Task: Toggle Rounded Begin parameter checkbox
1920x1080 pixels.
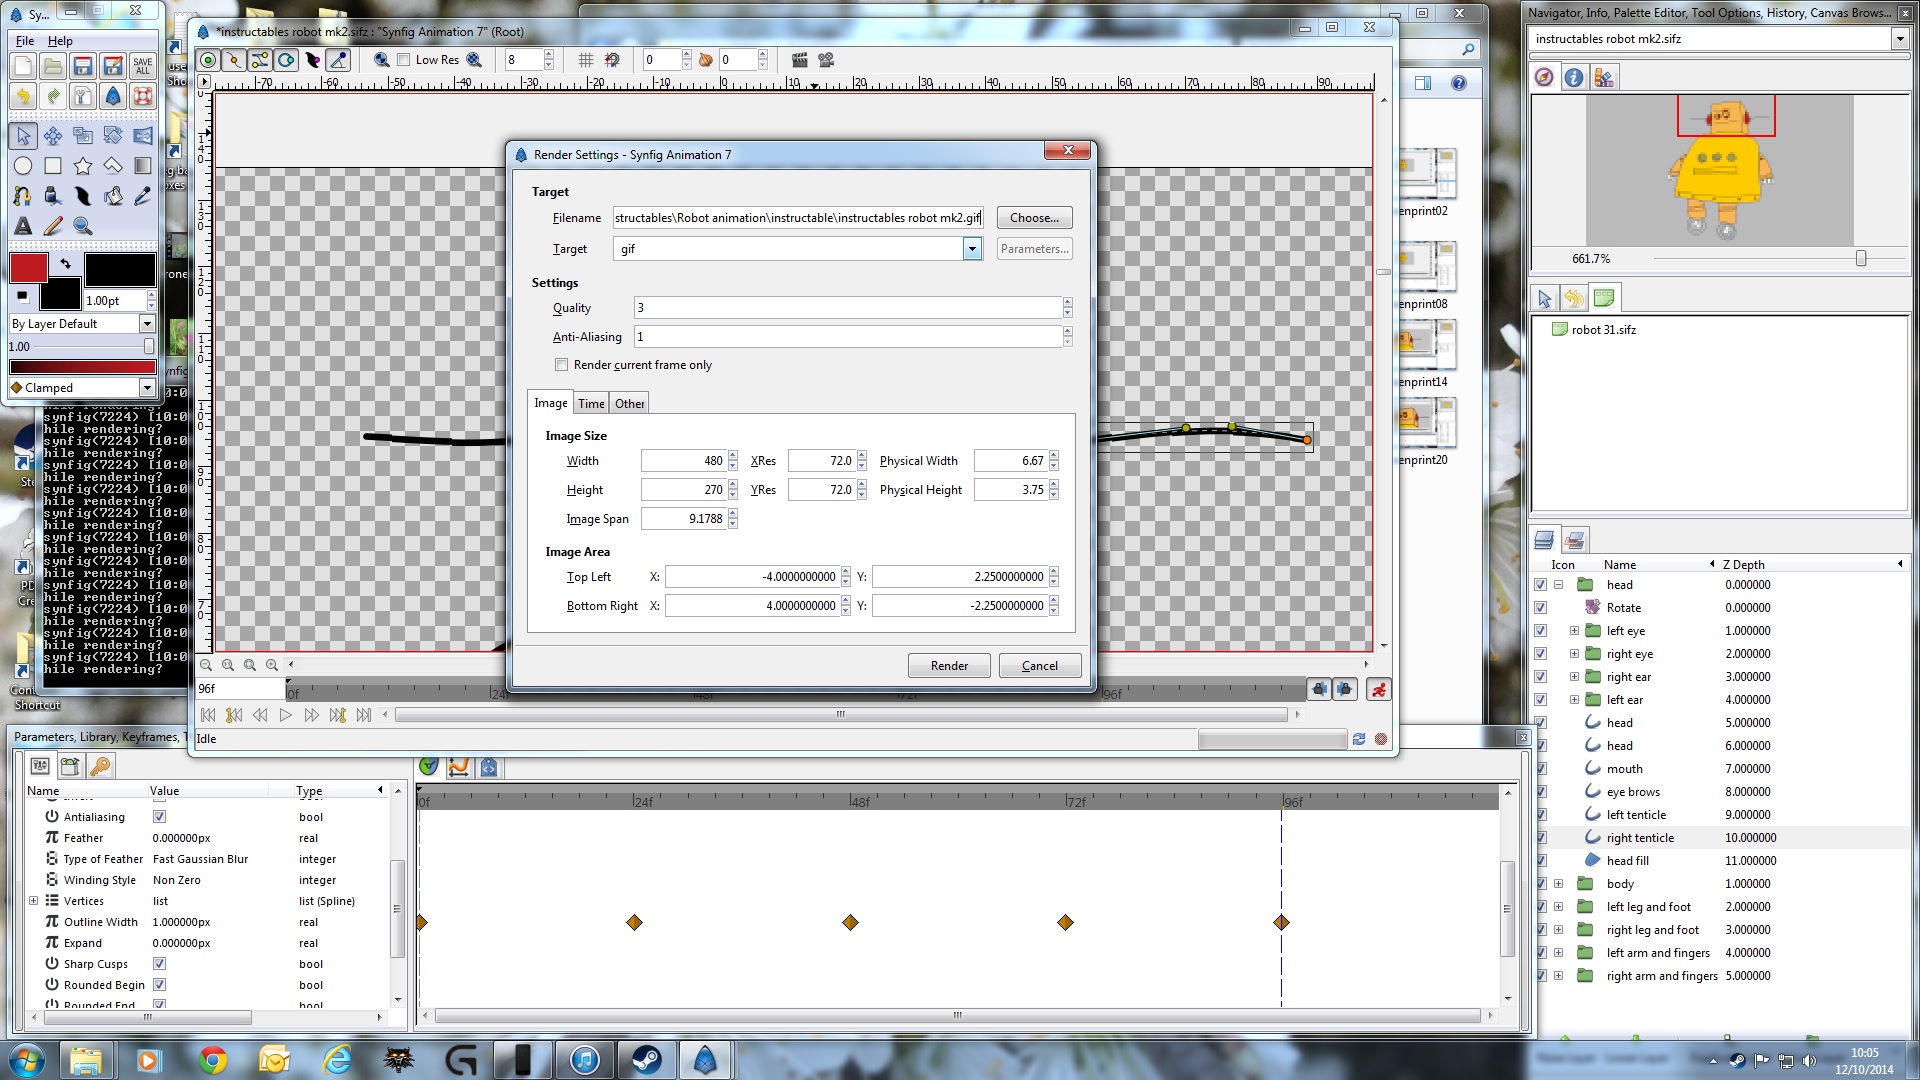Action: point(159,985)
